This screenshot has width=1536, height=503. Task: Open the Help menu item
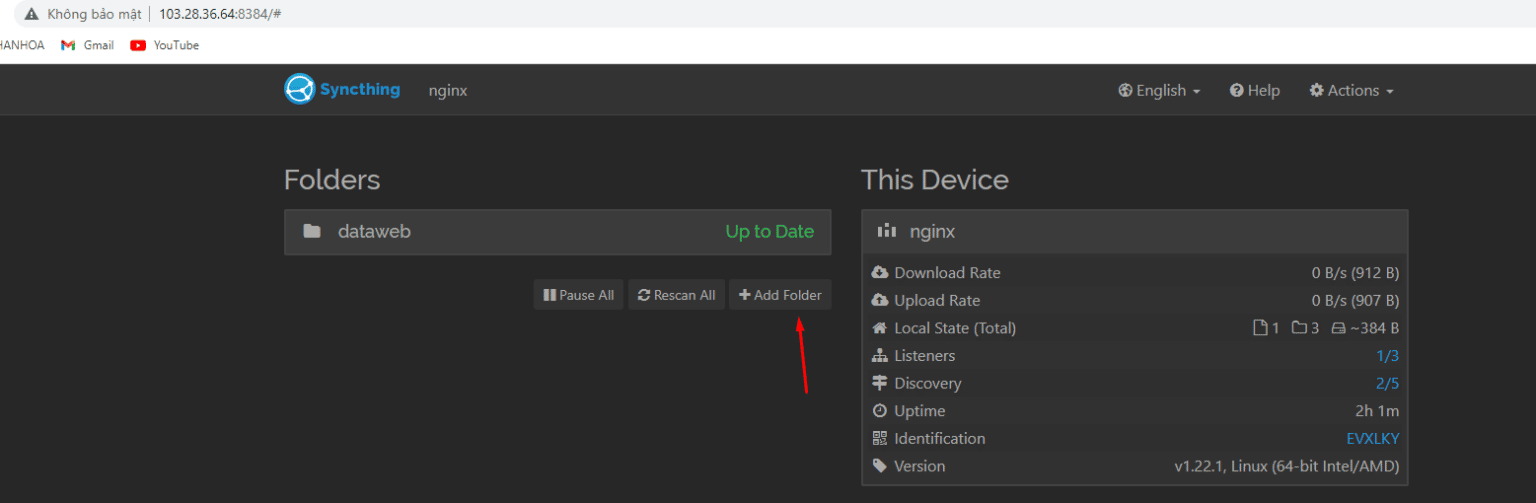pos(1254,90)
